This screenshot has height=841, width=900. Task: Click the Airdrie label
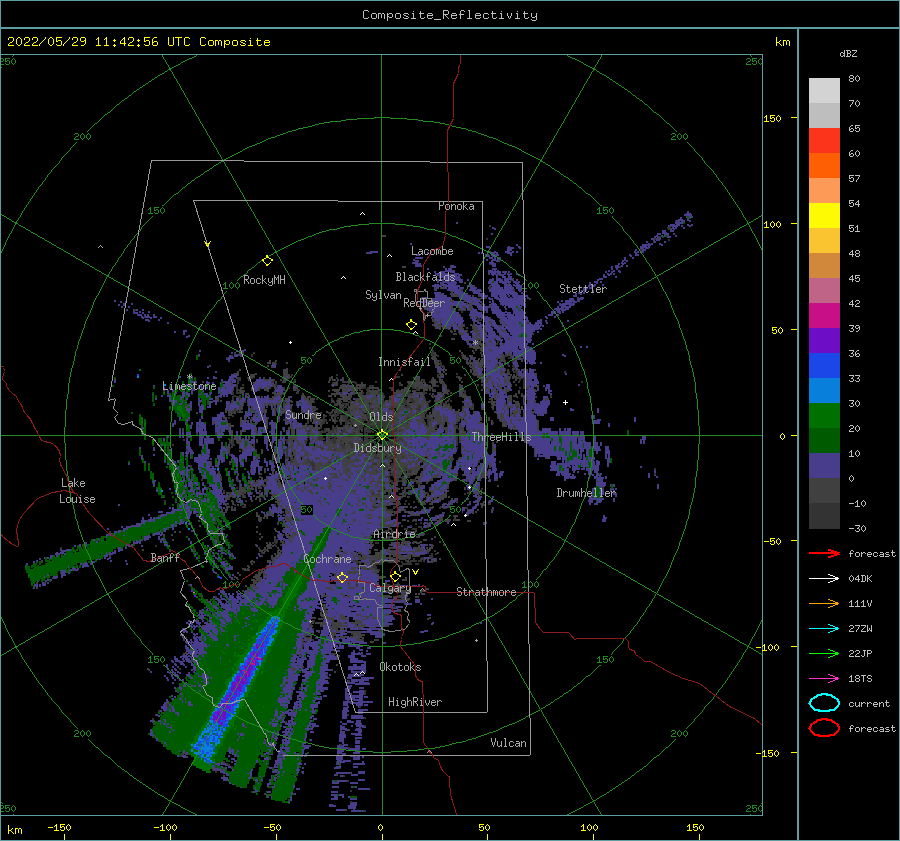coord(394,534)
